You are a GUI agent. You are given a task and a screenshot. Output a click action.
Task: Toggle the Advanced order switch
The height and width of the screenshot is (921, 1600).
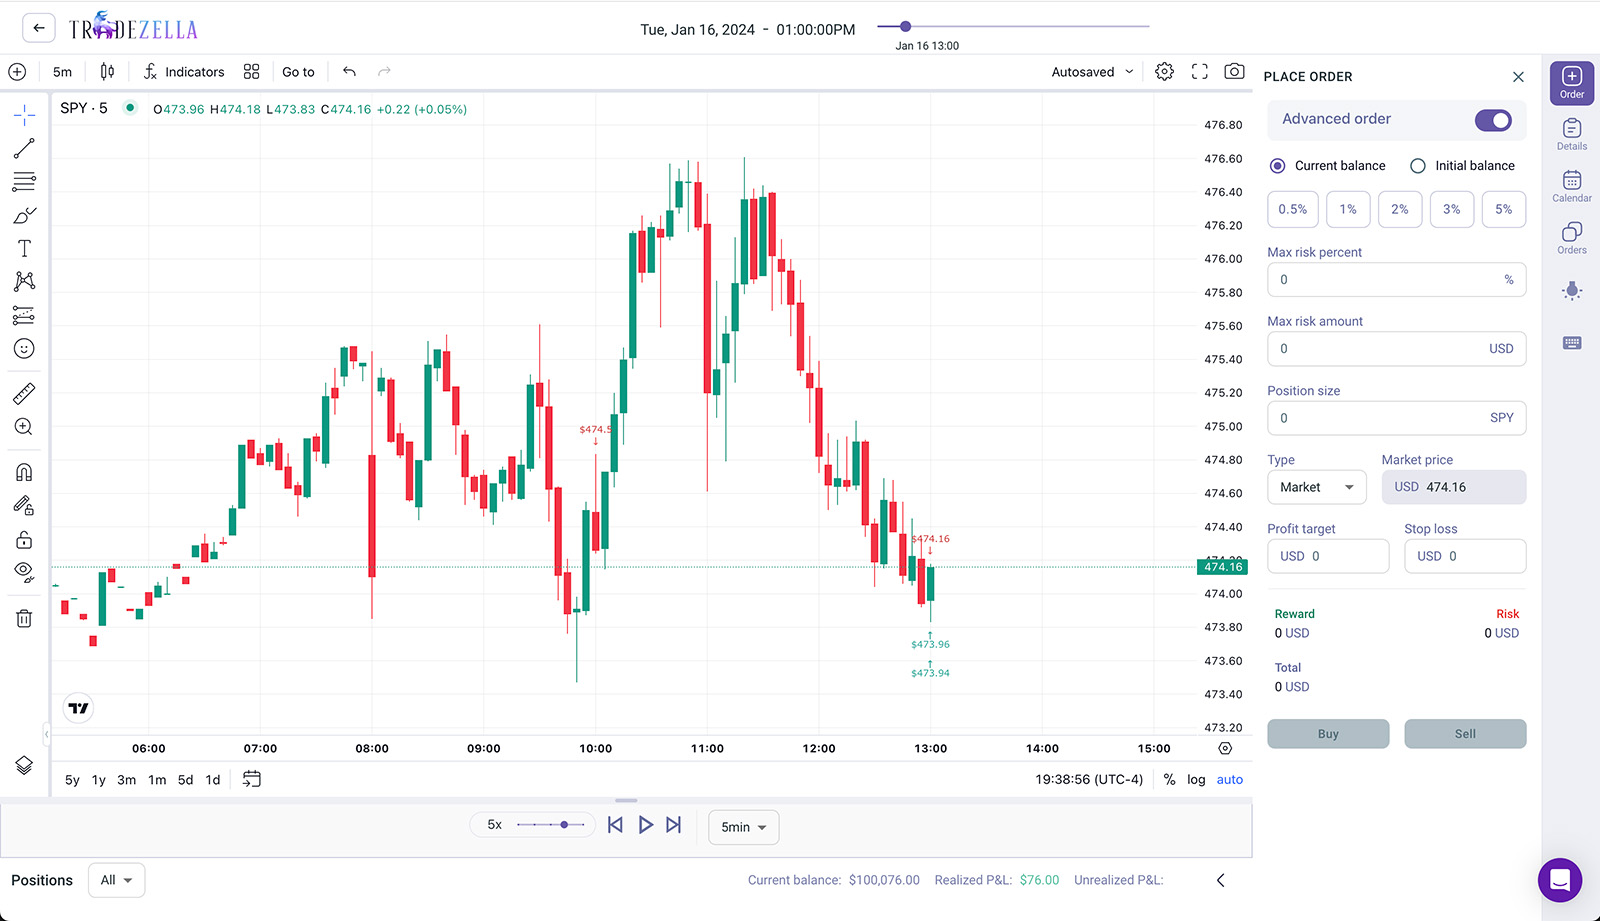pos(1493,120)
